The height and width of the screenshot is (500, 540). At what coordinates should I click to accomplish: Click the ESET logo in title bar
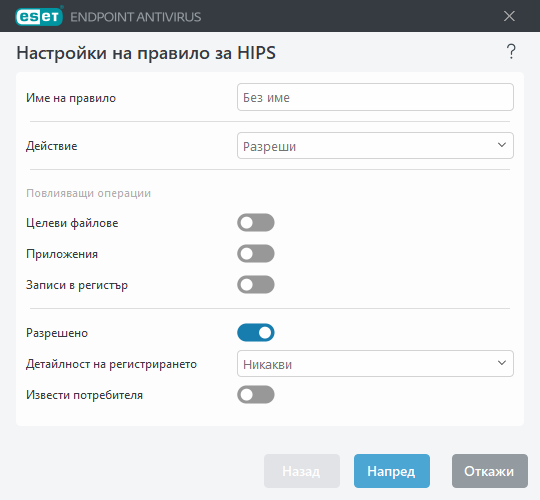(39, 16)
